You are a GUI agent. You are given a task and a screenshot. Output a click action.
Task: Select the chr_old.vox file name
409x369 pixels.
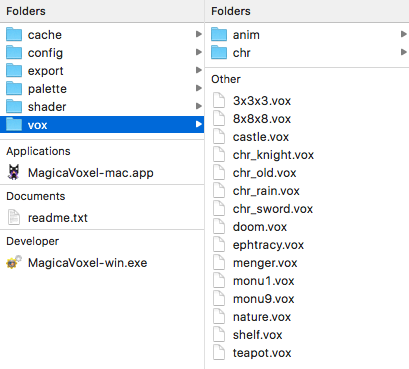pos(265,173)
